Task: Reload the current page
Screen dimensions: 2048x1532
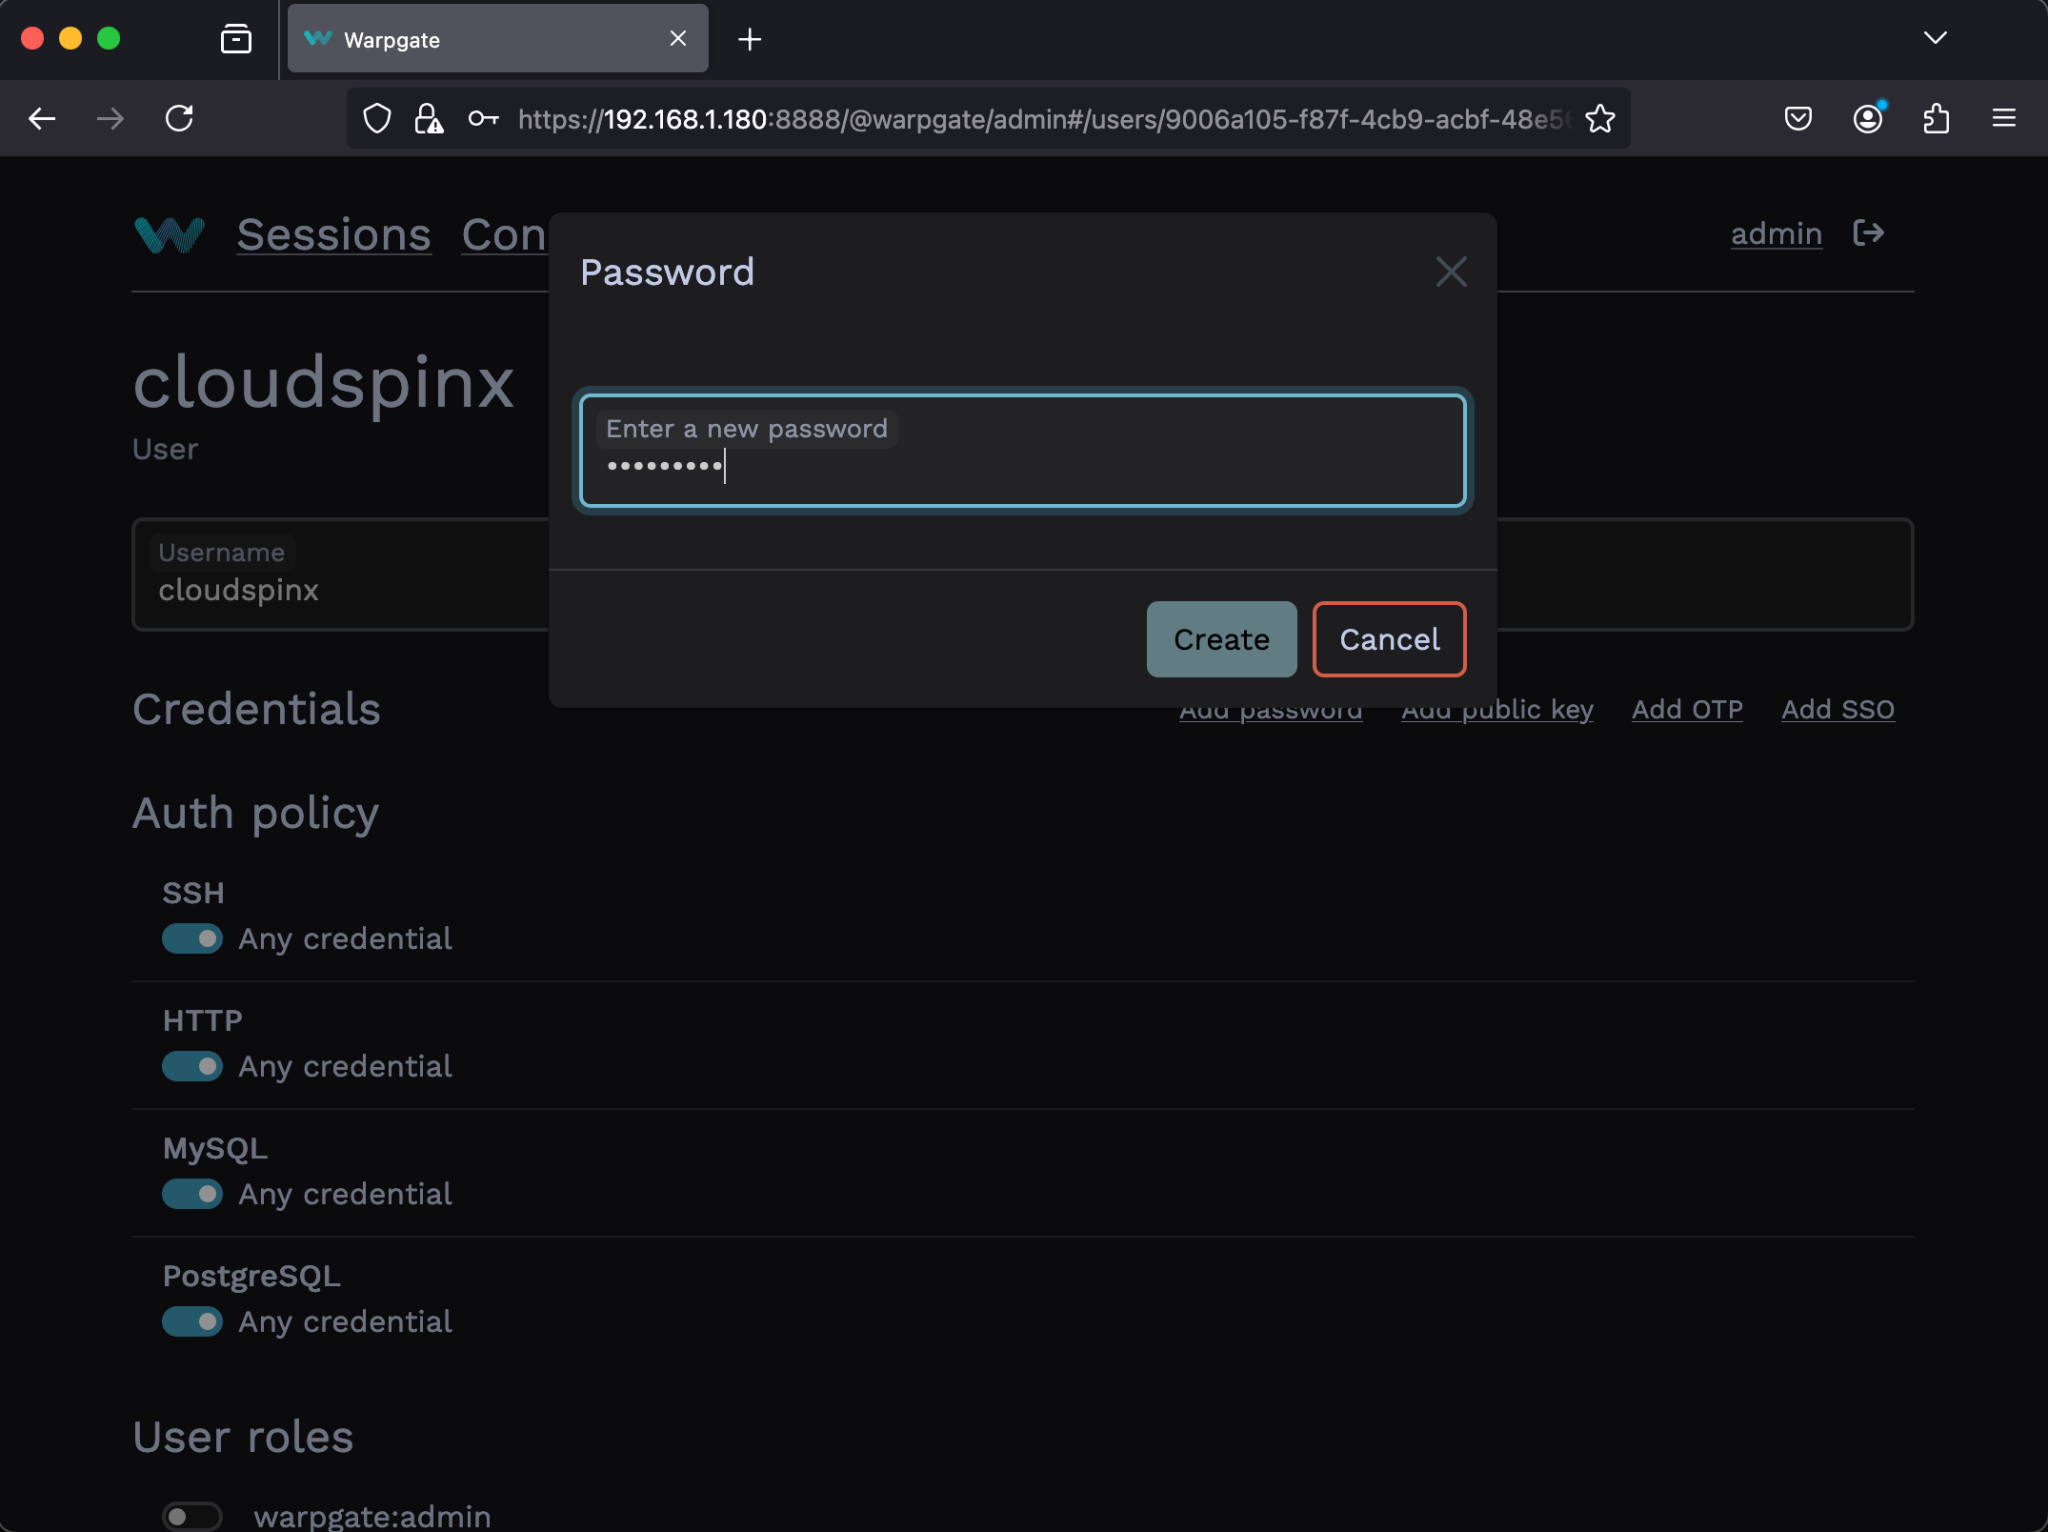Action: [x=180, y=118]
